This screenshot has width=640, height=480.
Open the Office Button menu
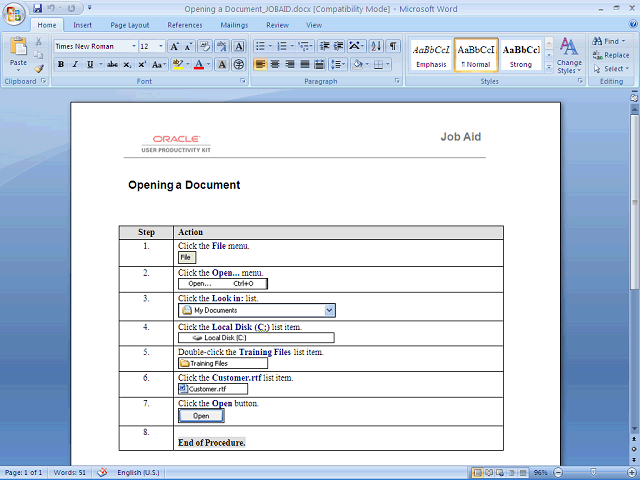pos(13,13)
